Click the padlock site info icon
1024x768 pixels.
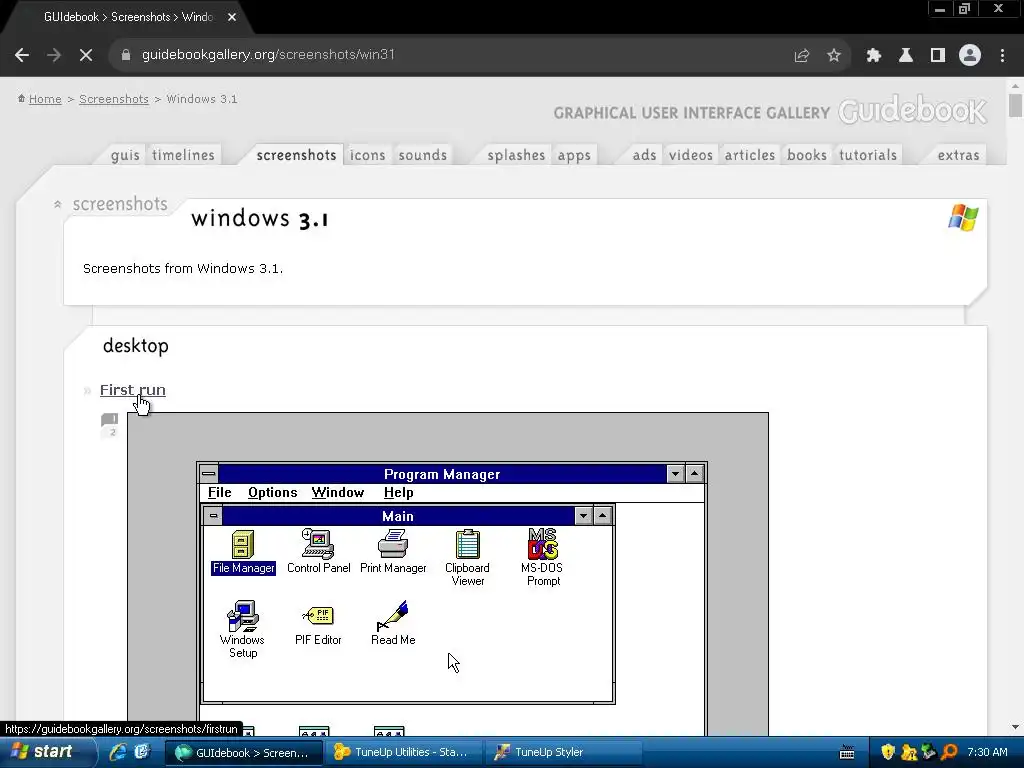pyautogui.click(x=126, y=55)
